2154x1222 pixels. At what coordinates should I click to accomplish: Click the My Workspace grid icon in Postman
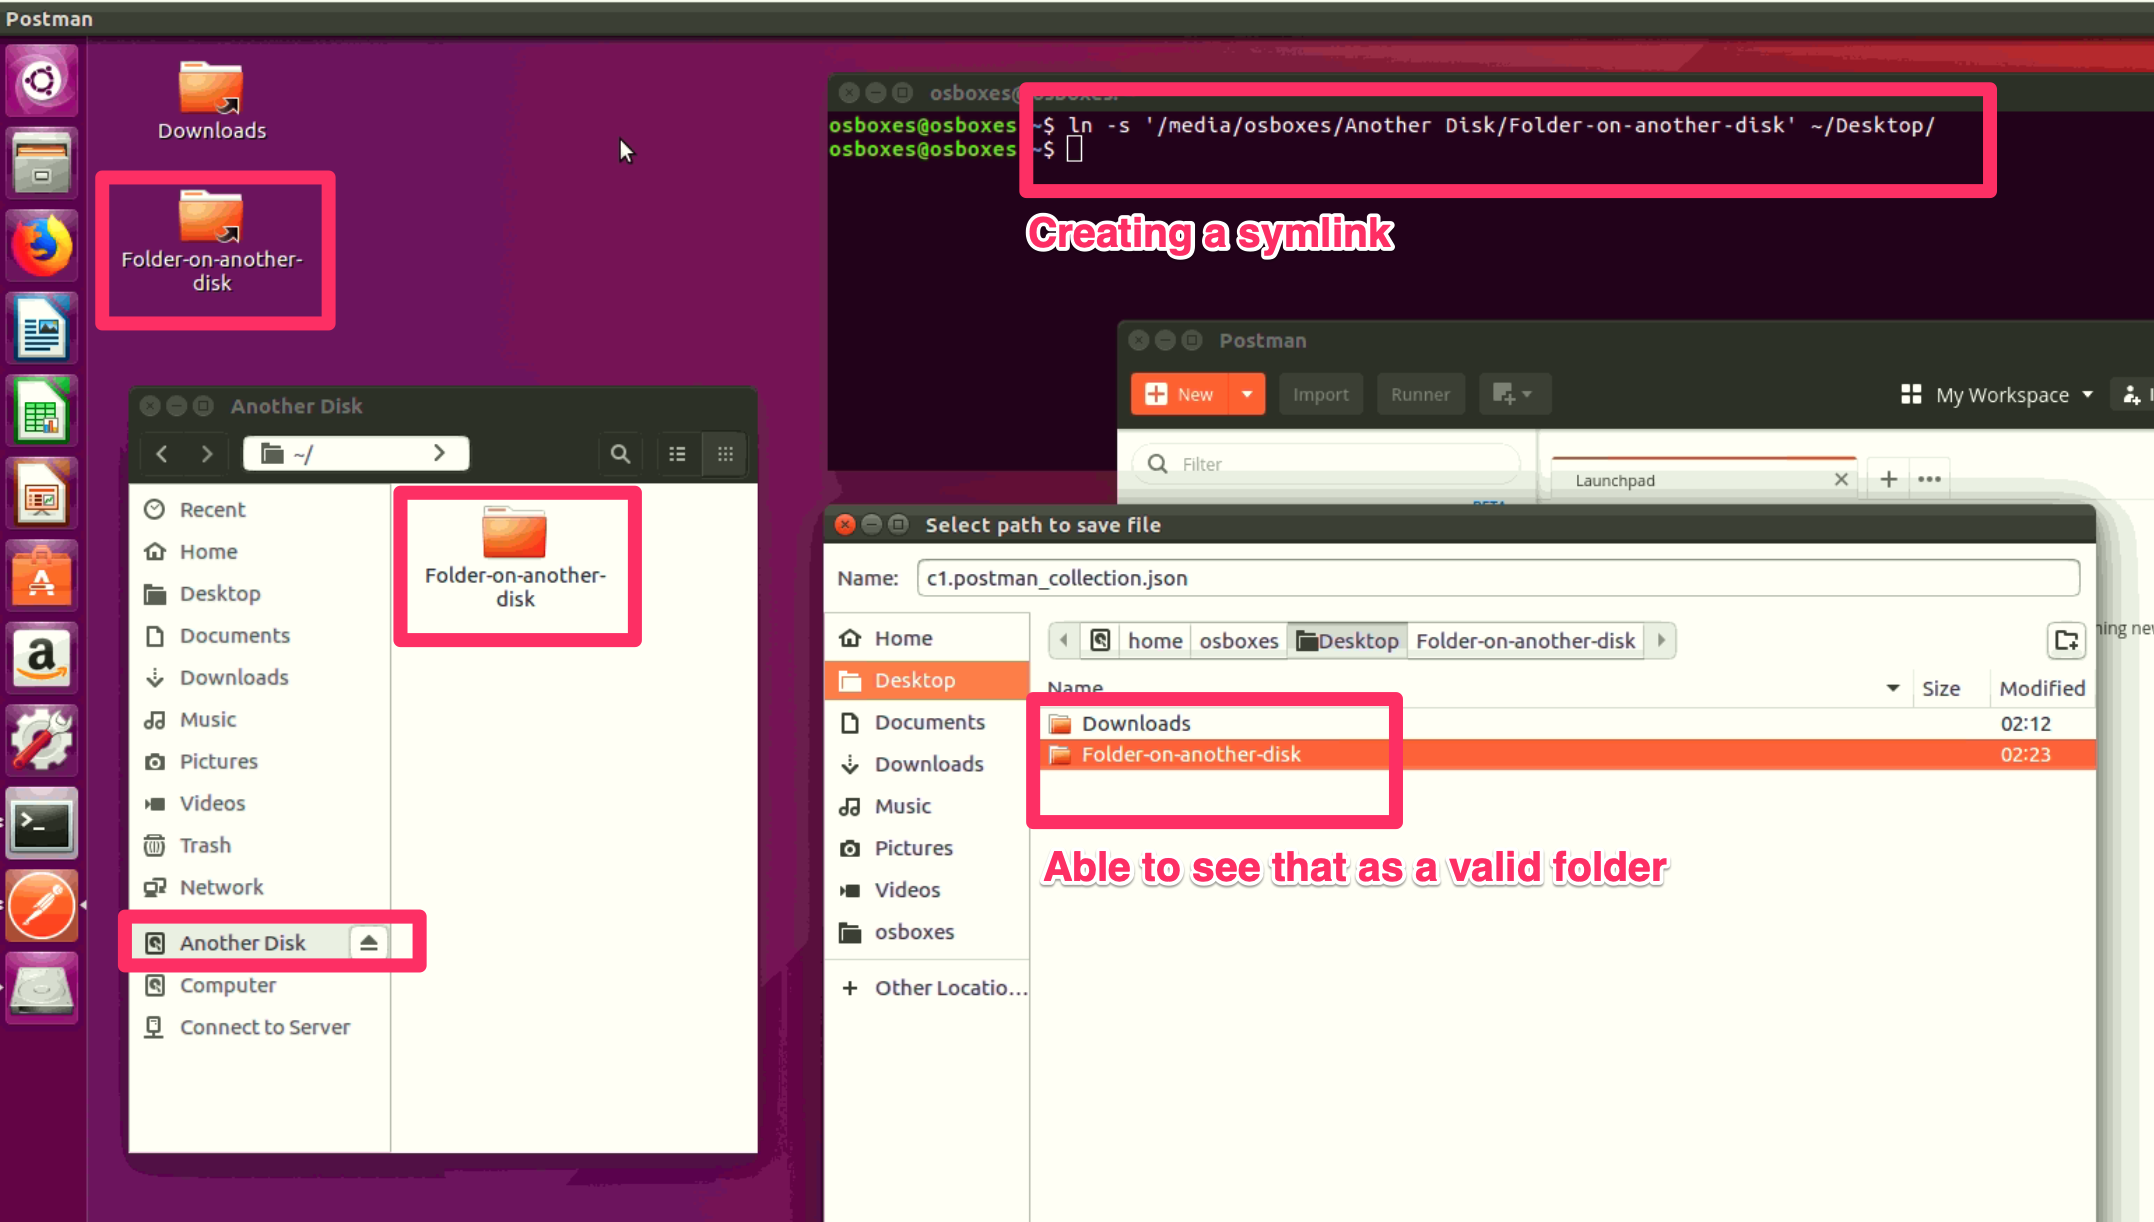pyautogui.click(x=1911, y=394)
